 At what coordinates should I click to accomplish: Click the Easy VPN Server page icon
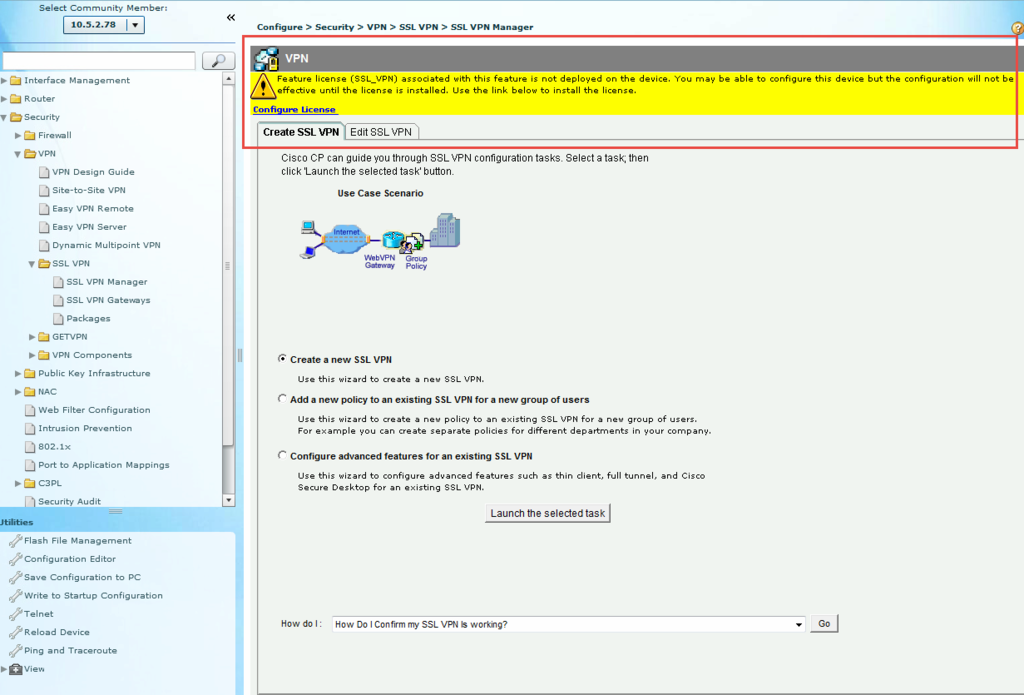coord(44,227)
